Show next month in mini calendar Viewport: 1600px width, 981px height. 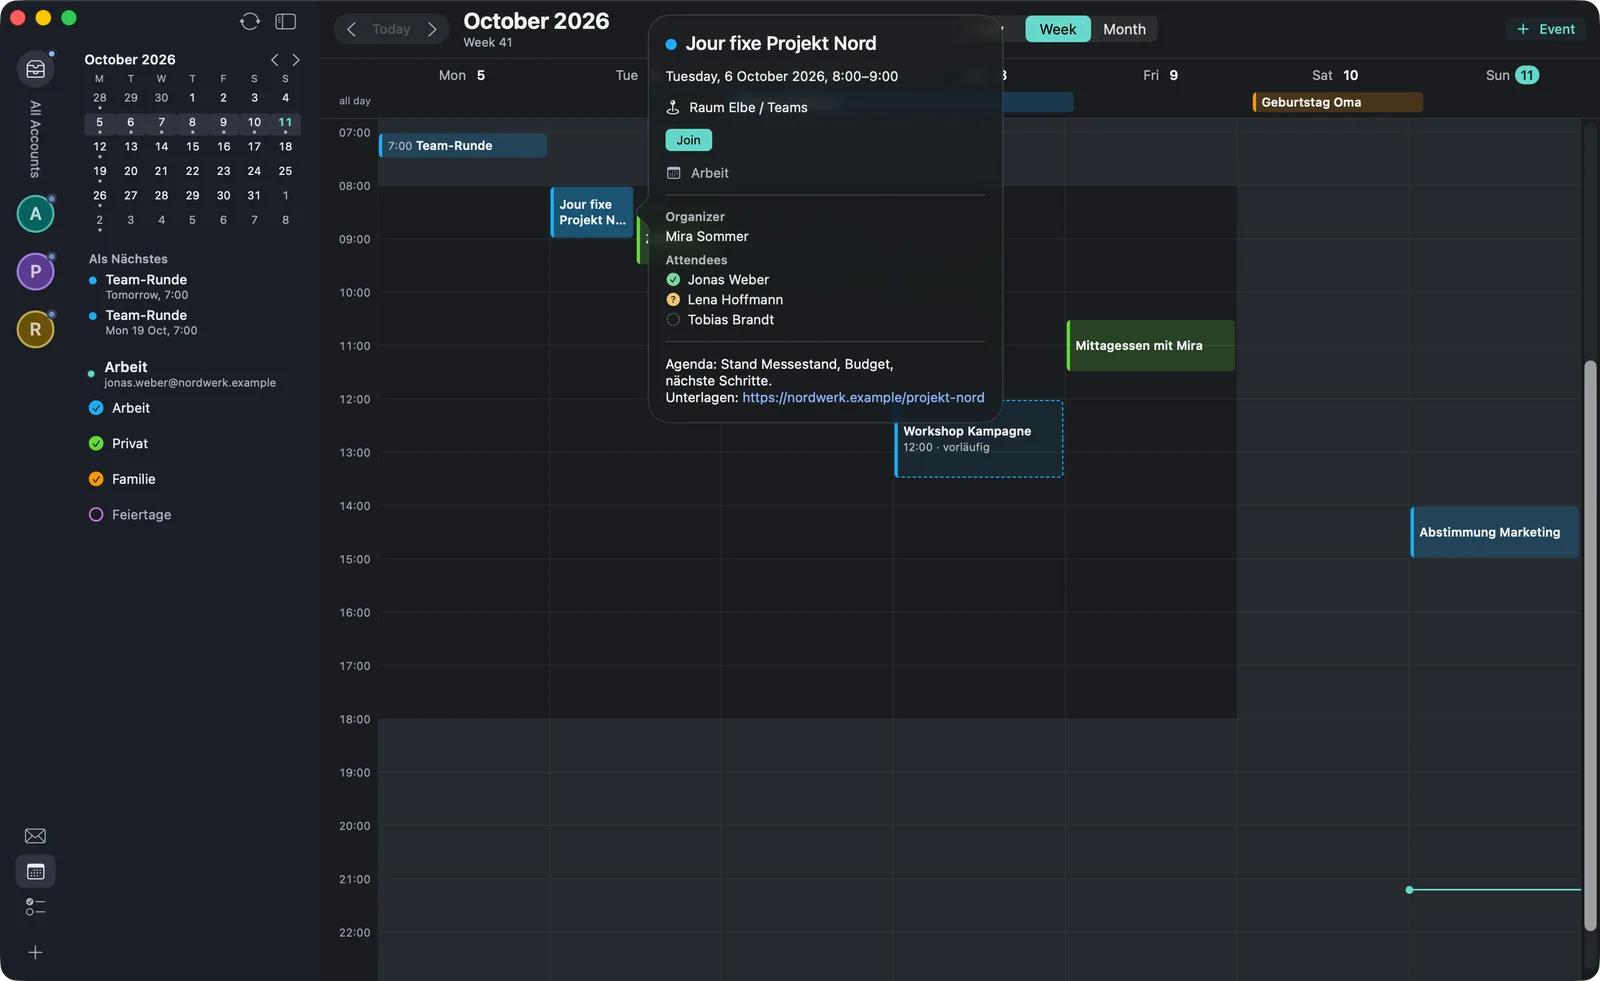point(296,60)
